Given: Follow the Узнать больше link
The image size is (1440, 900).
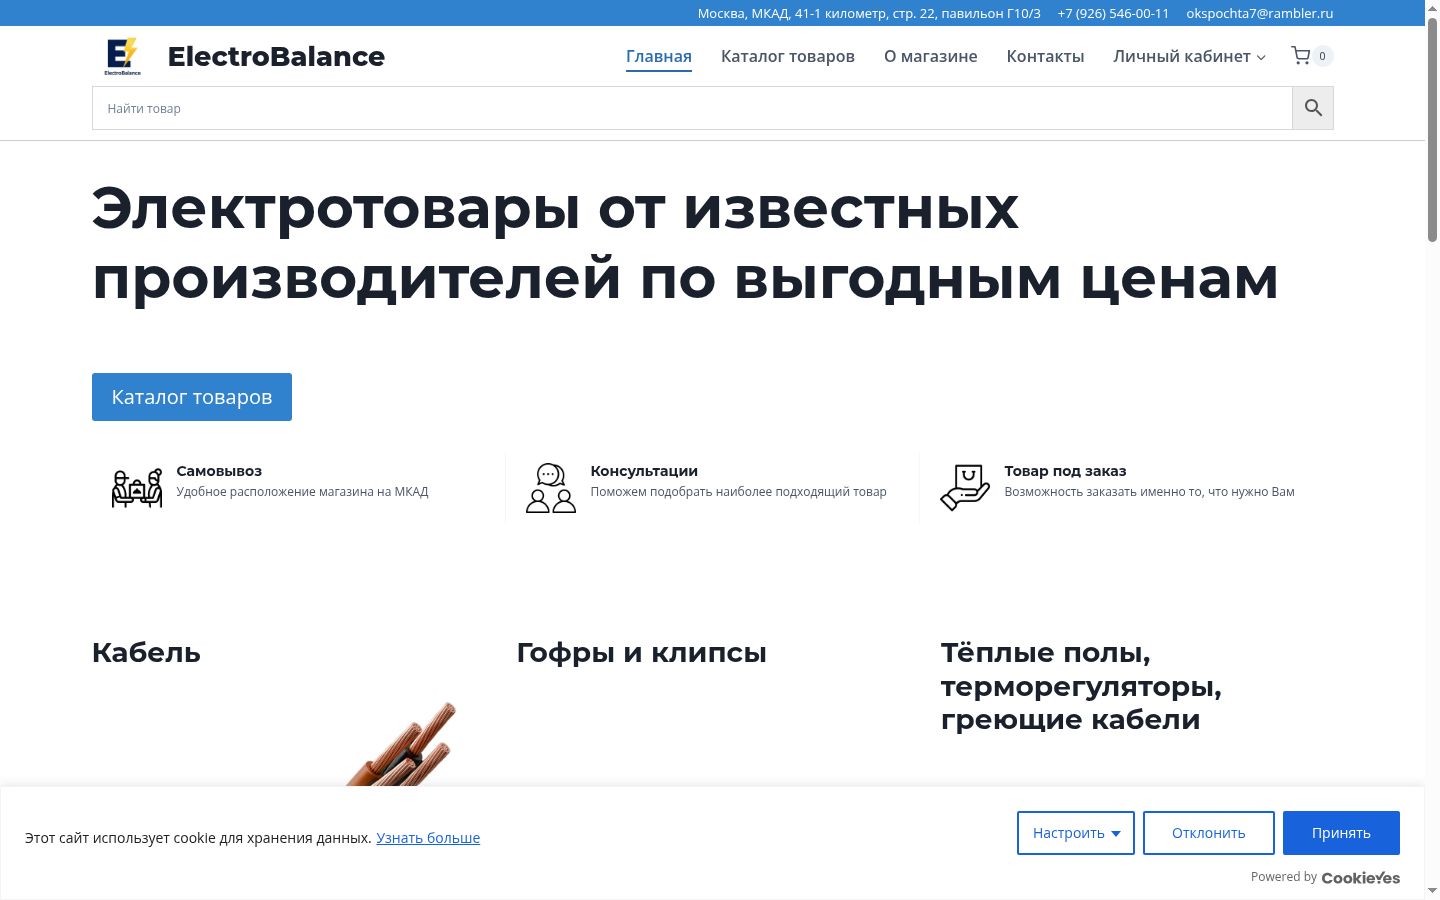Looking at the screenshot, I should [428, 838].
